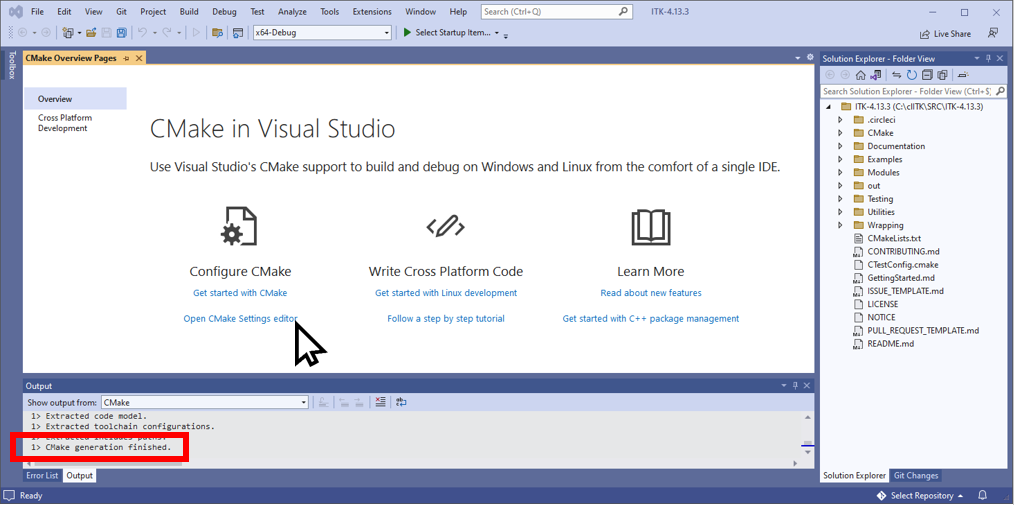Open the Show output from CMake dropdown
1014x505 pixels.
(304, 402)
